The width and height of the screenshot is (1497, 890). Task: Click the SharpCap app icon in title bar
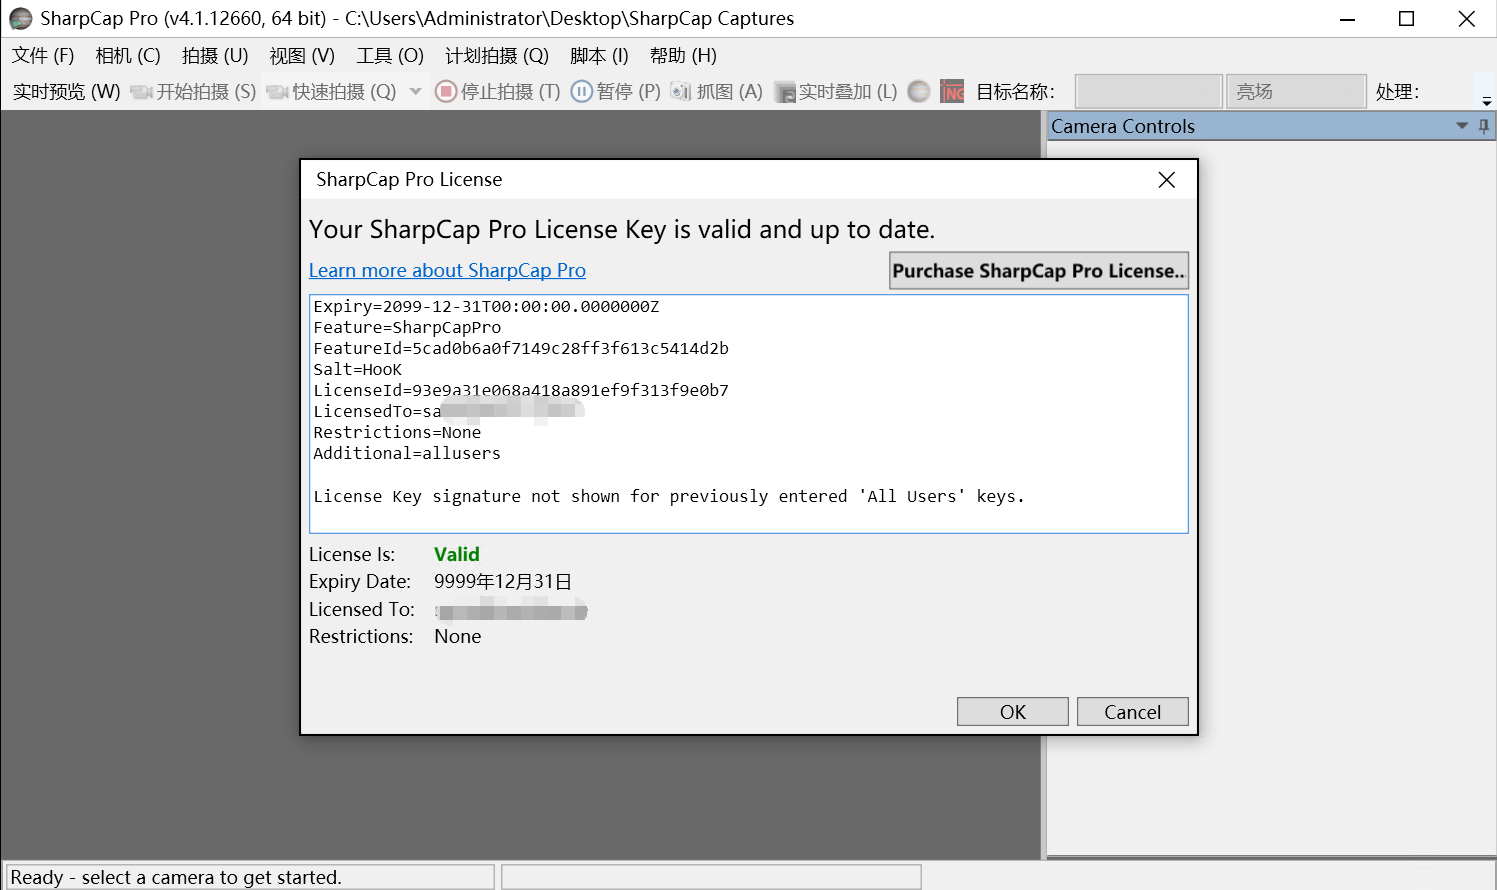point(21,19)
